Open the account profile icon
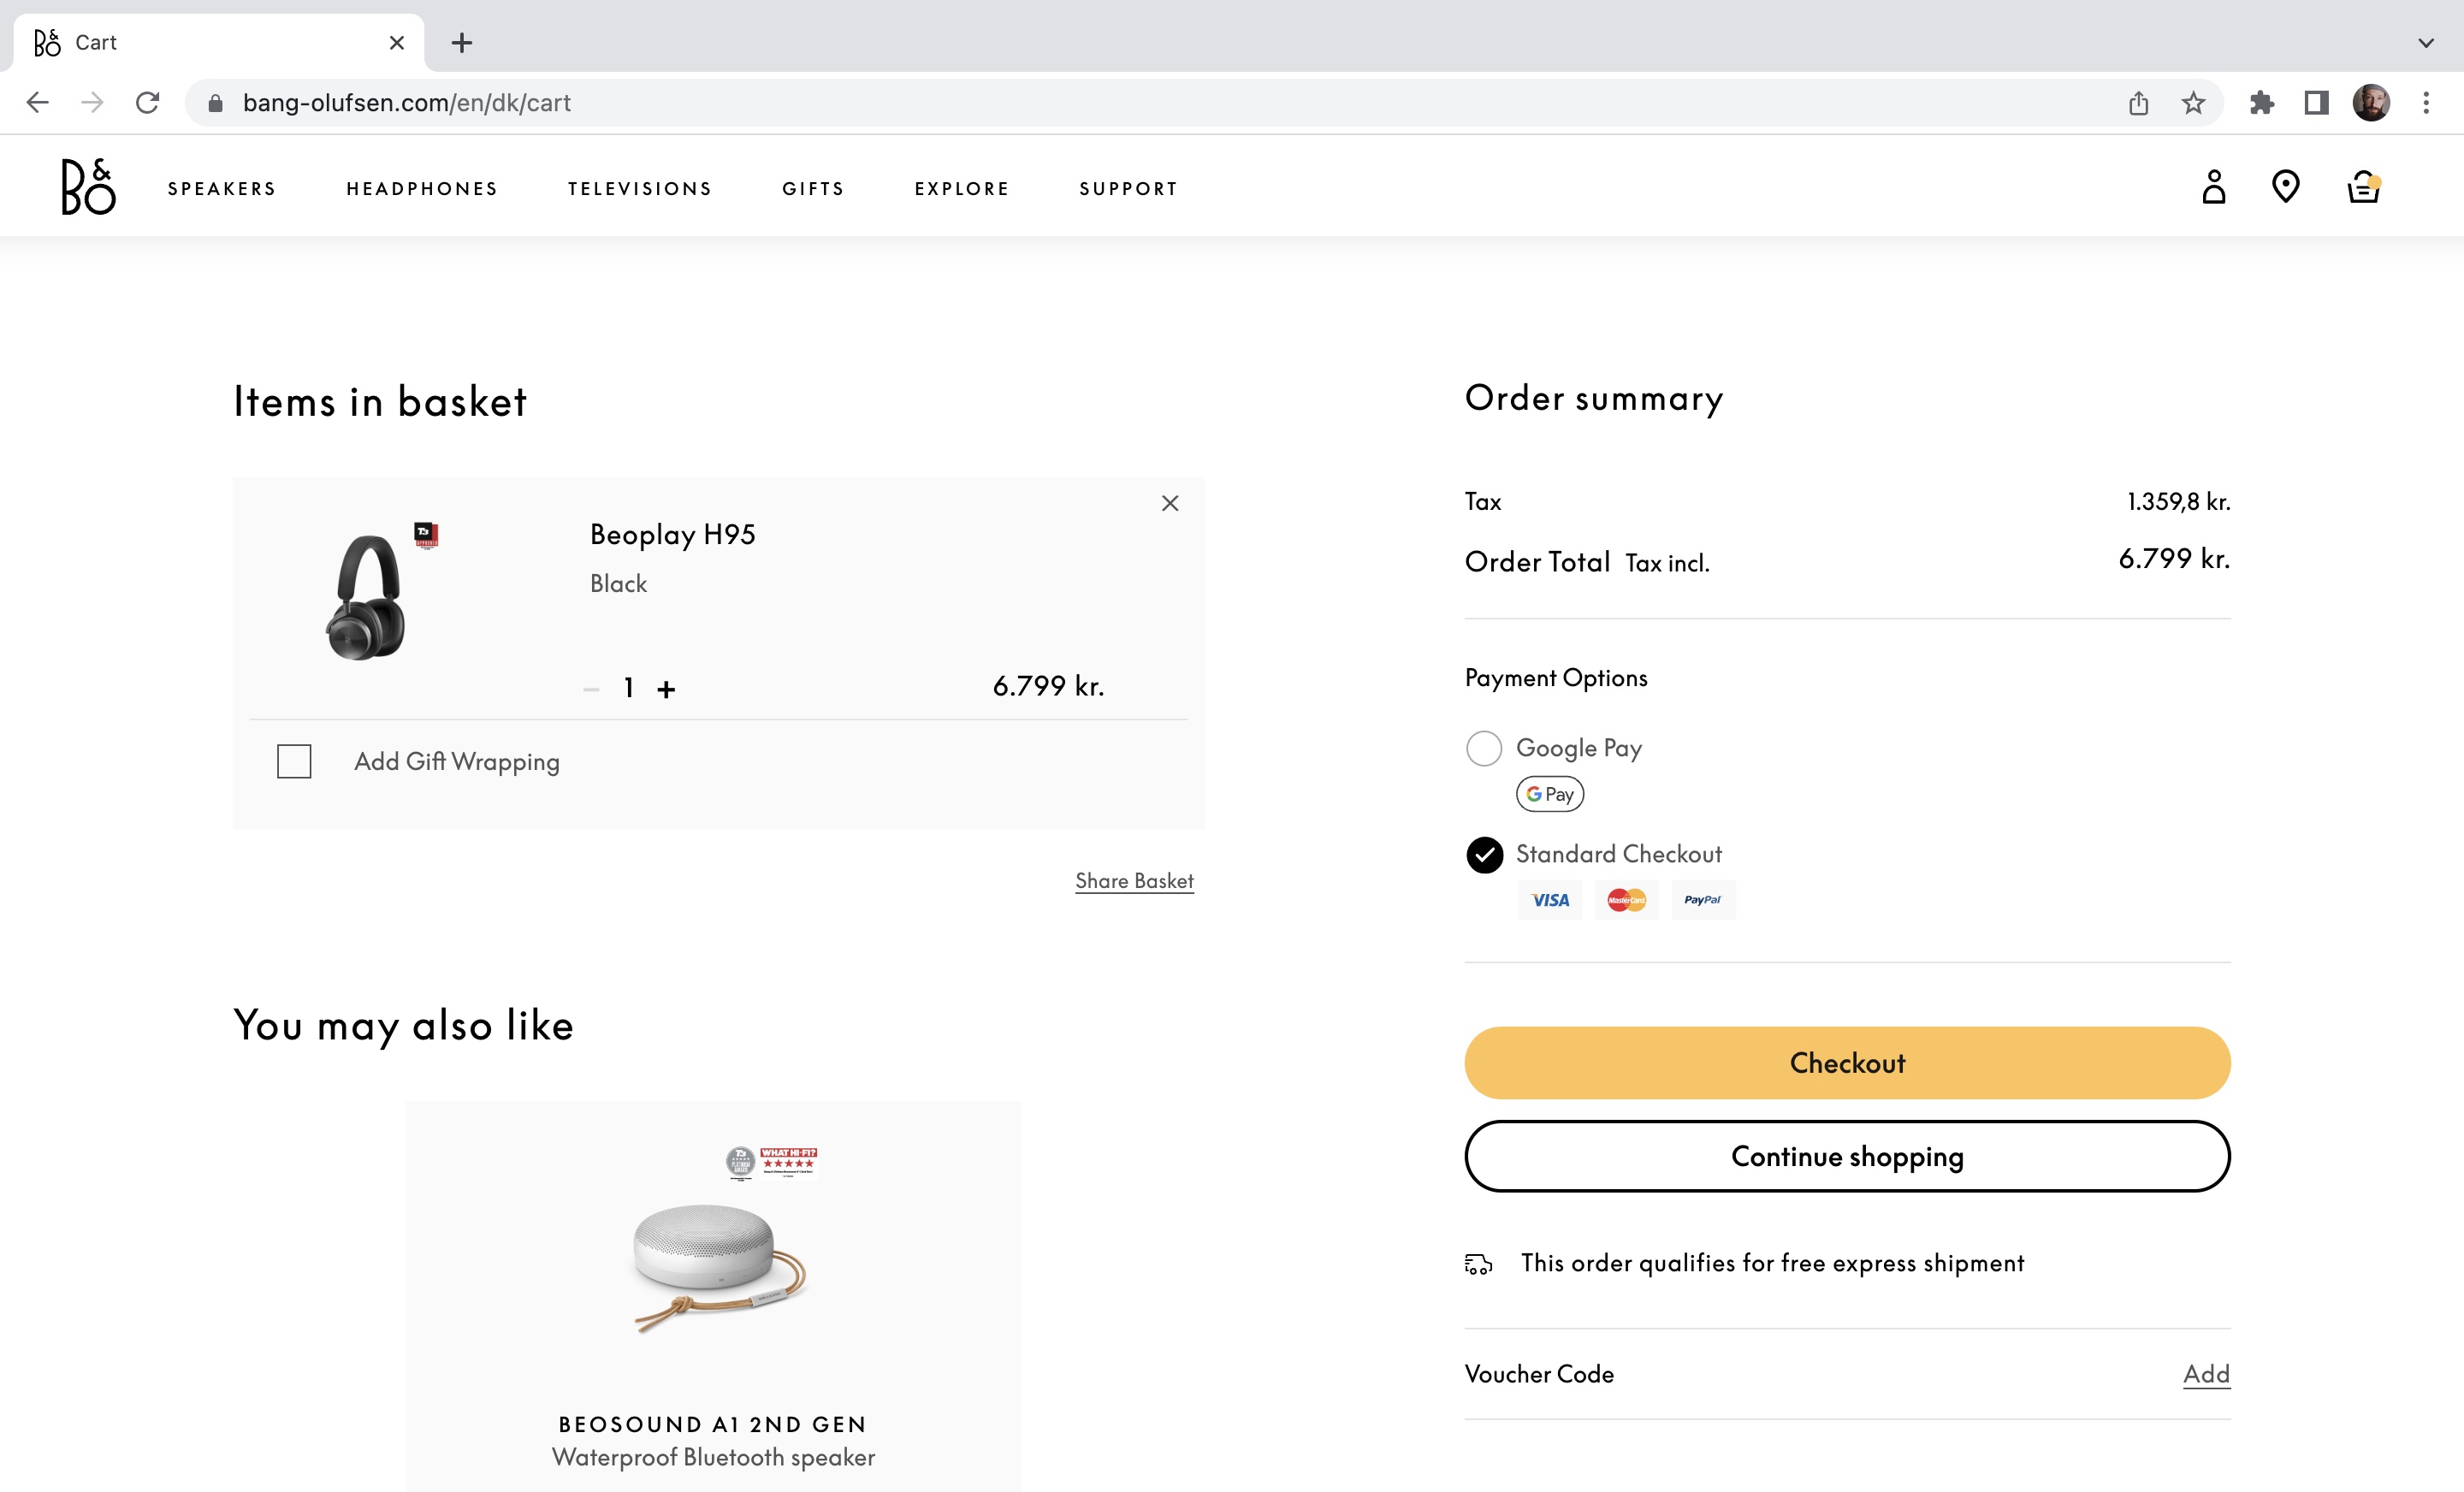Image resolution: width=2464 pixels, height=1492 pixels. click(2213, 187)
